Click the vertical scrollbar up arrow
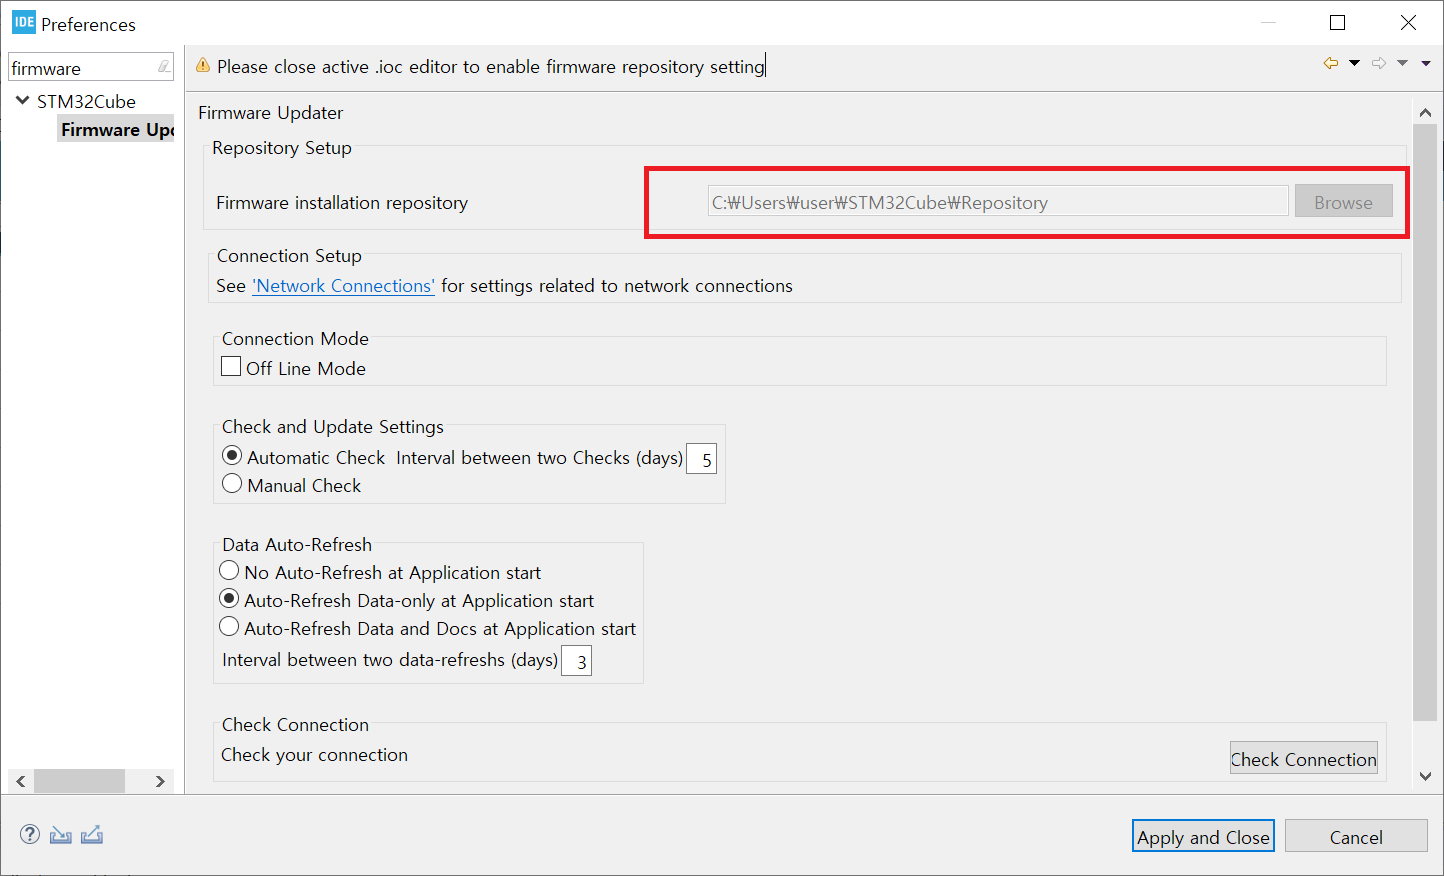This screenshot has height=876, width=1444. pyautogui.click(x=1425, y=113)
